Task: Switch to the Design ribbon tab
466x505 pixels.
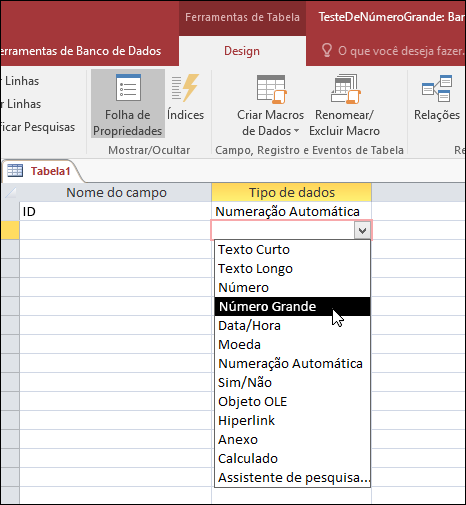Action: tap(242, 51)
